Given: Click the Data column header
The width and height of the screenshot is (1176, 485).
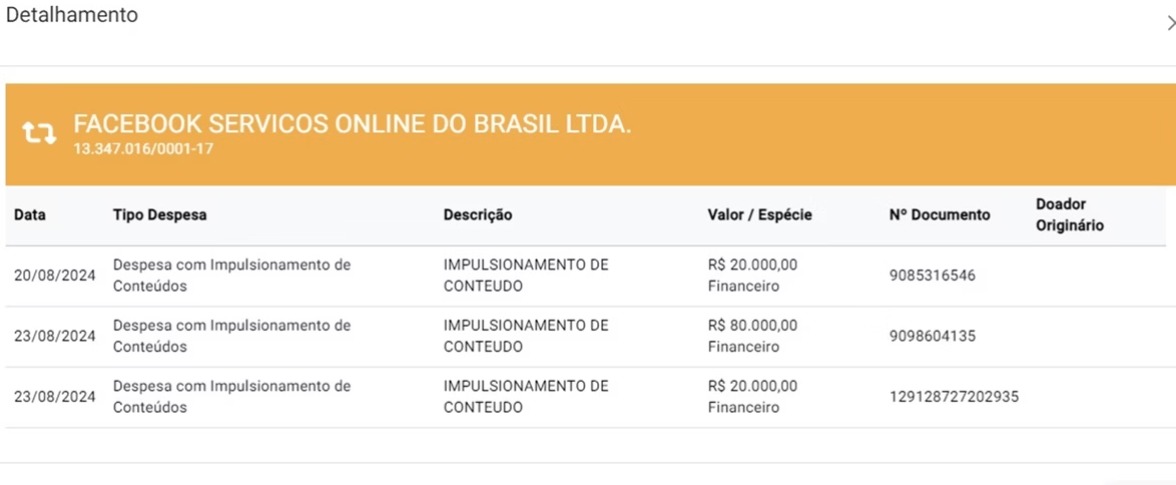Looking at the screenshot, I should 30,215.
